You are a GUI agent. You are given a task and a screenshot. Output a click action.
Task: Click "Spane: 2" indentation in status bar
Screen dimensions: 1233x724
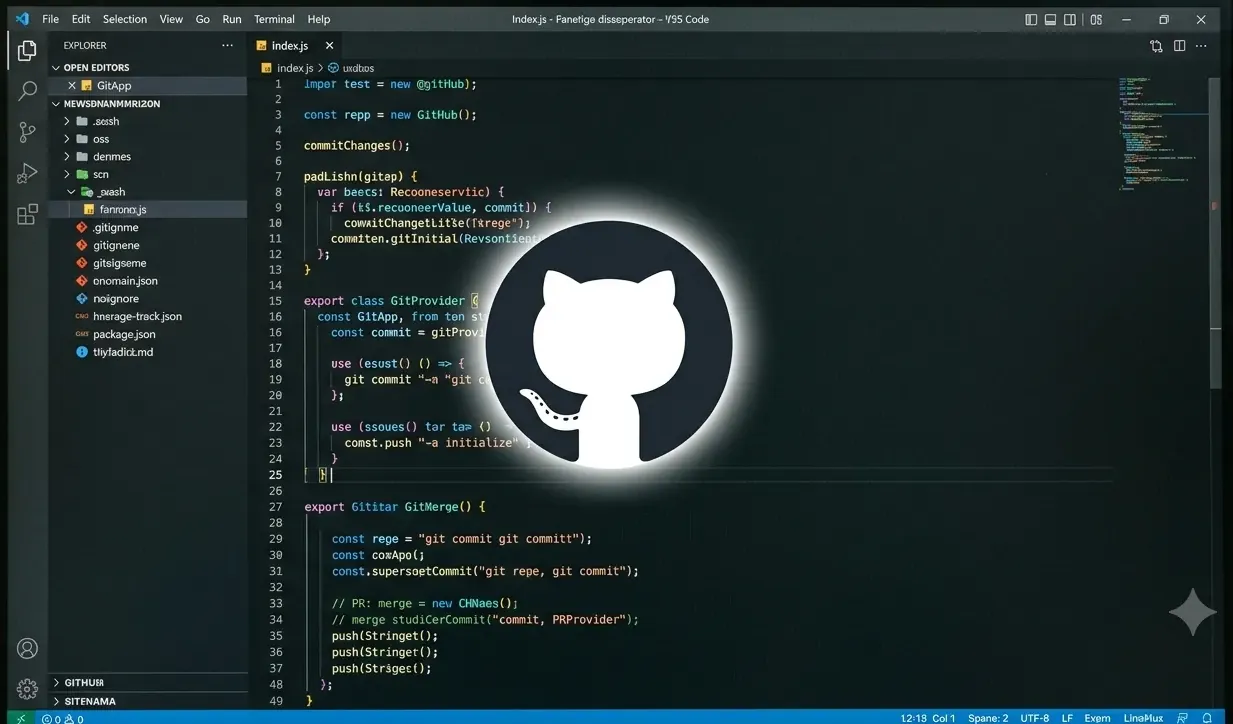coord(987,718)
